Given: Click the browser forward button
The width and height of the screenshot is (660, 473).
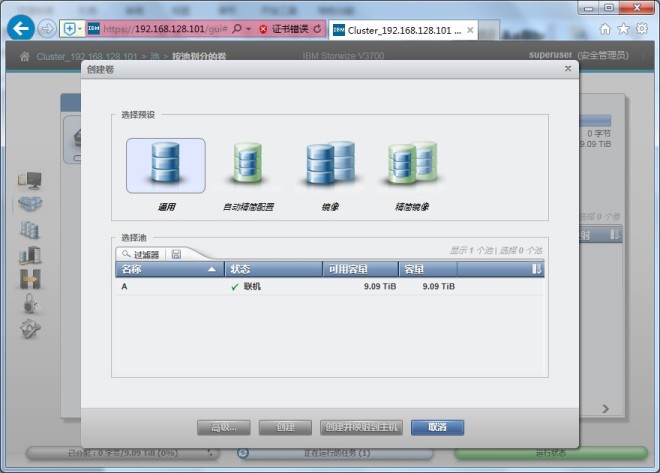Looking at the screenshot, I should (47, 29).
